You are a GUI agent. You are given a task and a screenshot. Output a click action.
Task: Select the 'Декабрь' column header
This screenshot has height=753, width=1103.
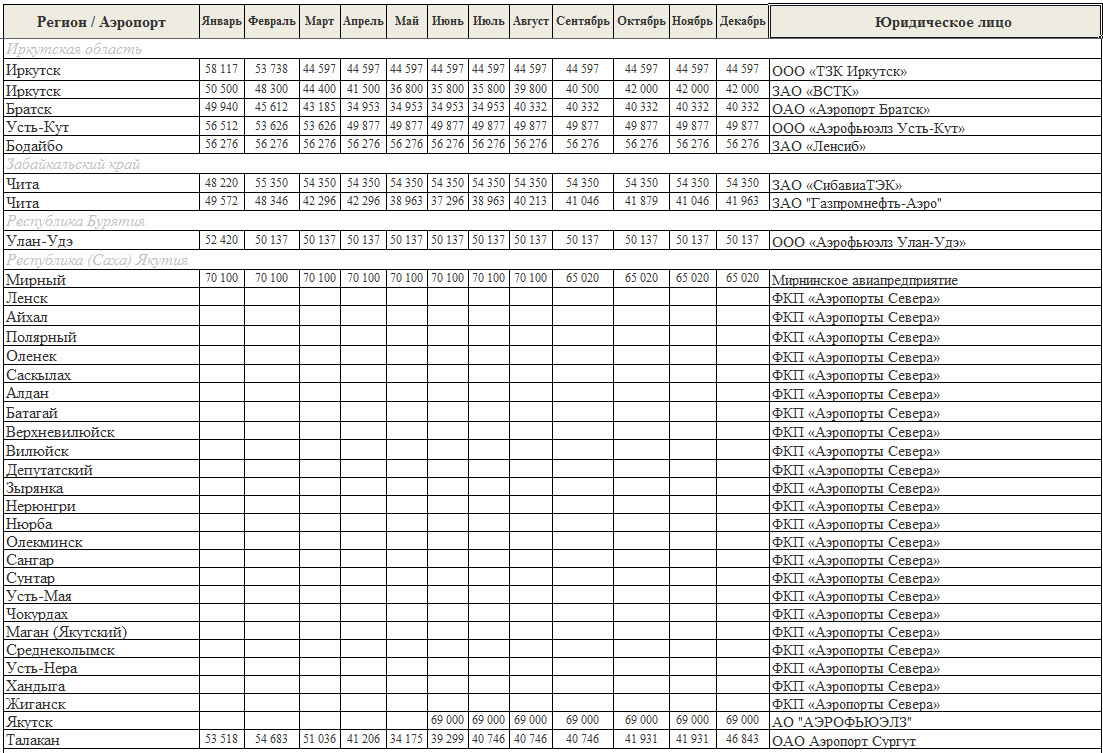pyautogui.click(x=742, y=22)
